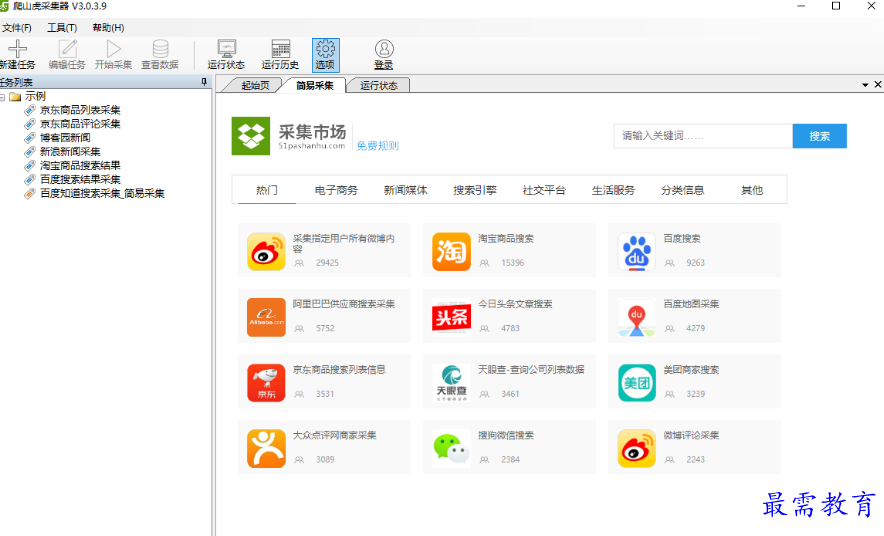
Task: Select the Alibaba icon
Action: 266,317
